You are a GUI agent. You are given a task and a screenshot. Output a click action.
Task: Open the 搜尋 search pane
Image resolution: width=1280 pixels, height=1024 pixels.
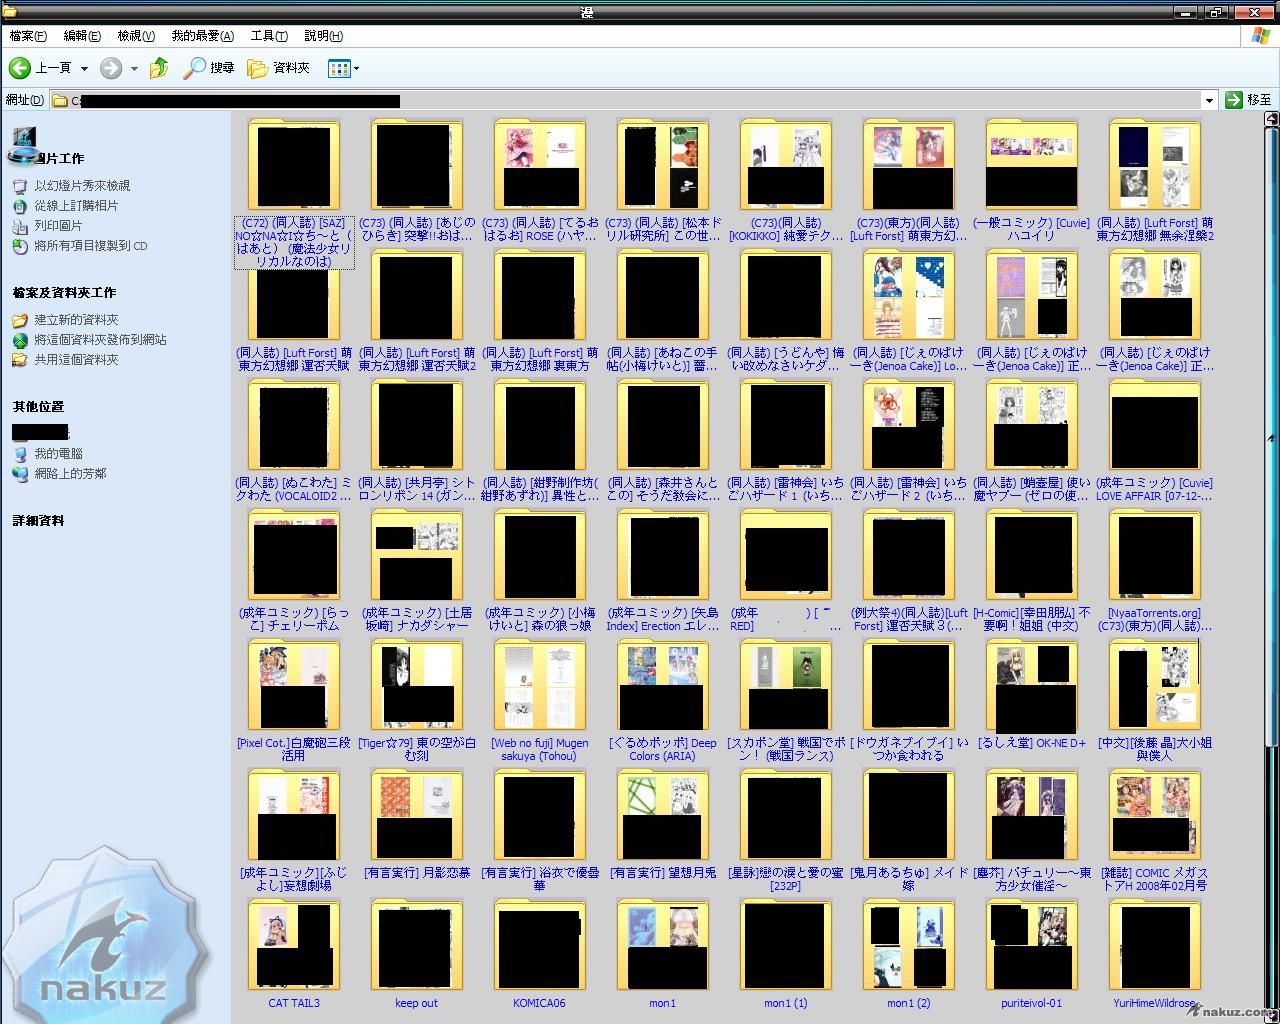point(208,68)
